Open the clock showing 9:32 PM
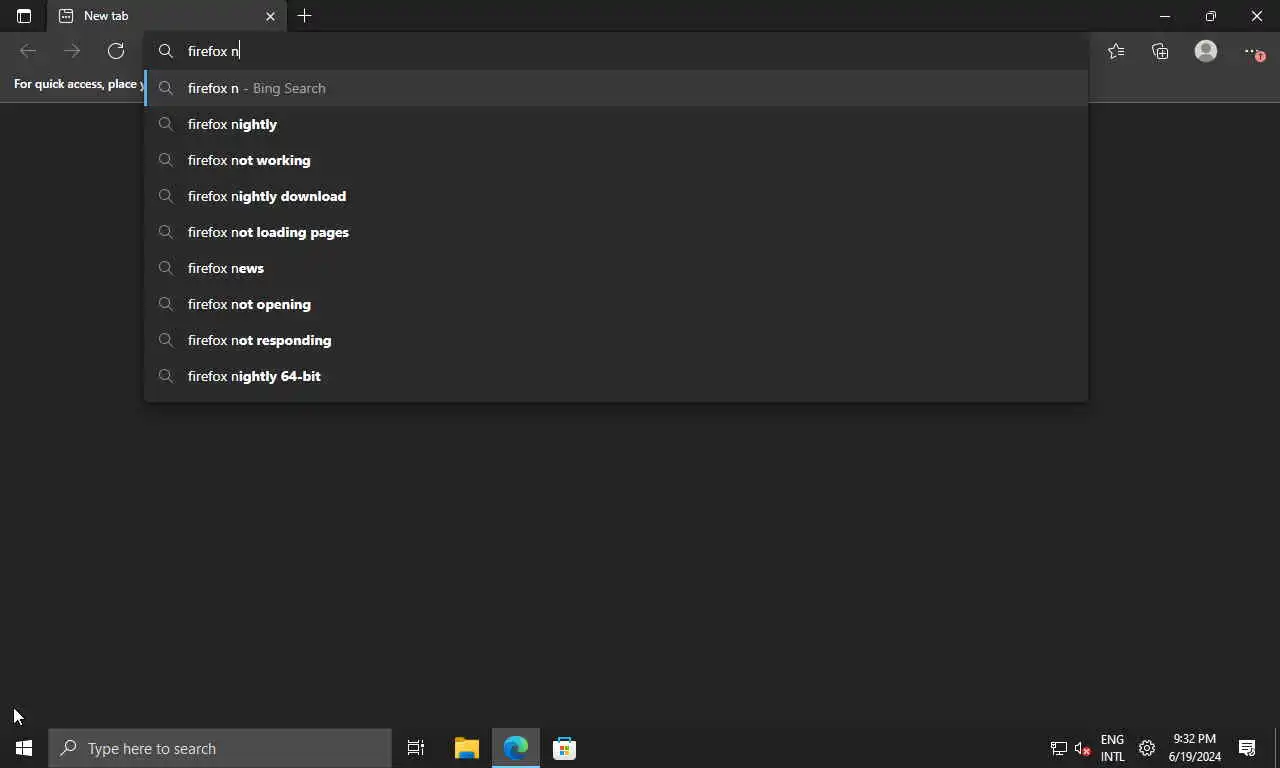The height and width of the screenshot is (768, 1280). pyautogui.click(x=1195, y=748)
